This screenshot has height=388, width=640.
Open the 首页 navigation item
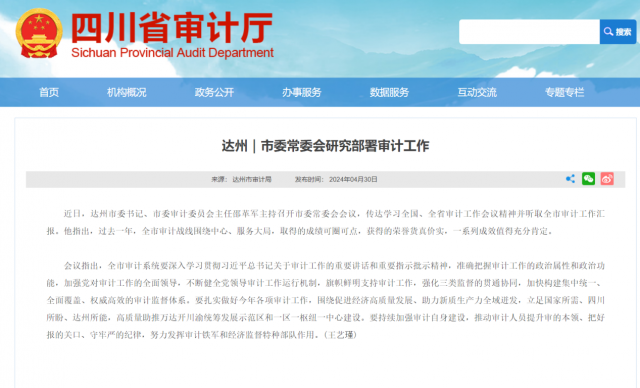coord(49,92)
